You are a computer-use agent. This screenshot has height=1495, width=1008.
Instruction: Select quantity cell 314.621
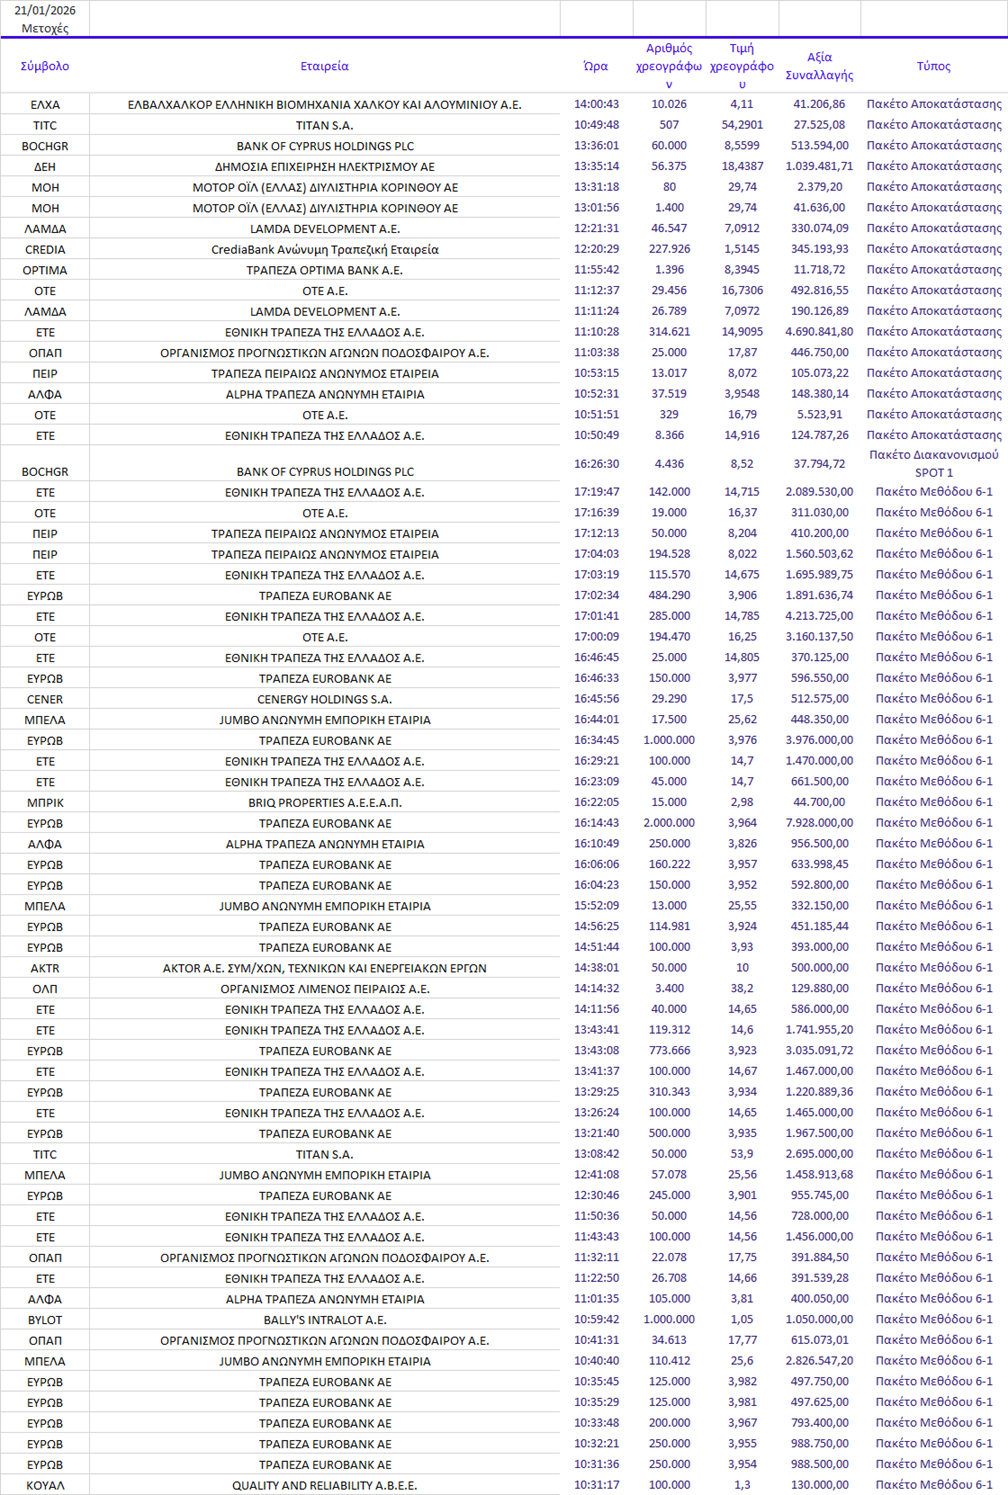point(669,332)
